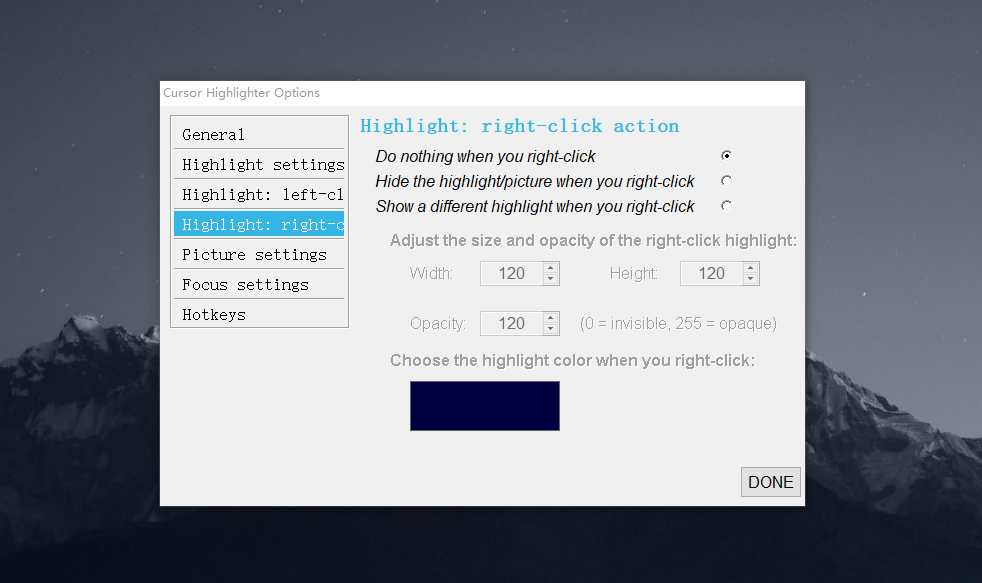Decrease Height with the down arrow
Screen dimensions: 982x583
click(750, 279)
